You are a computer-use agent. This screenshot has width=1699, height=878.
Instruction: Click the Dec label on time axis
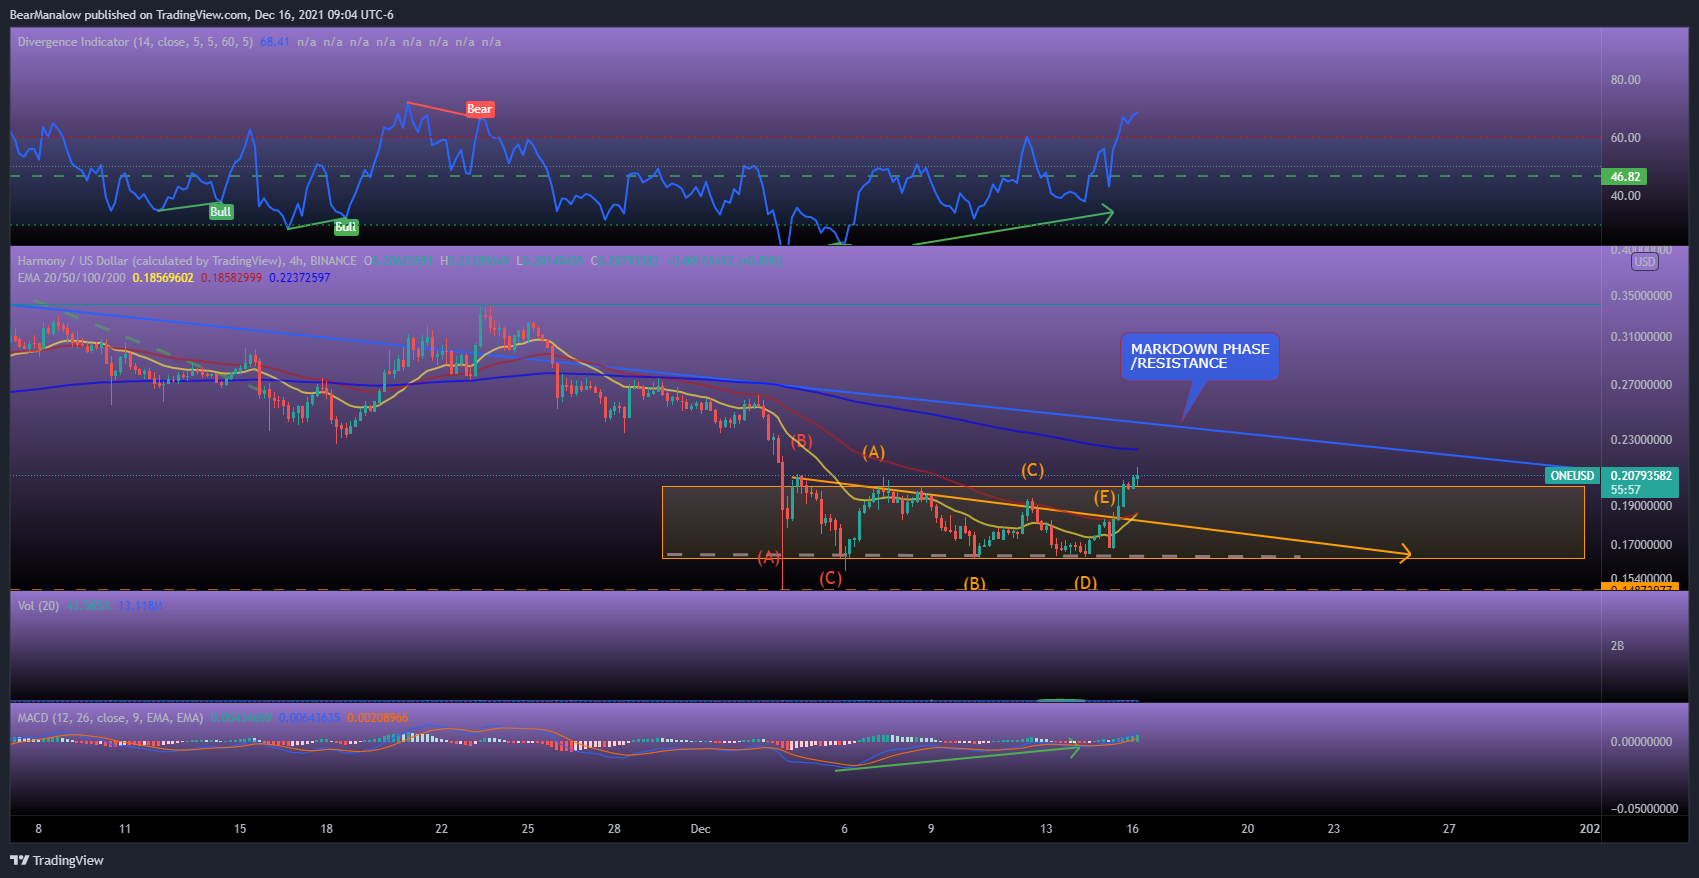700,829
